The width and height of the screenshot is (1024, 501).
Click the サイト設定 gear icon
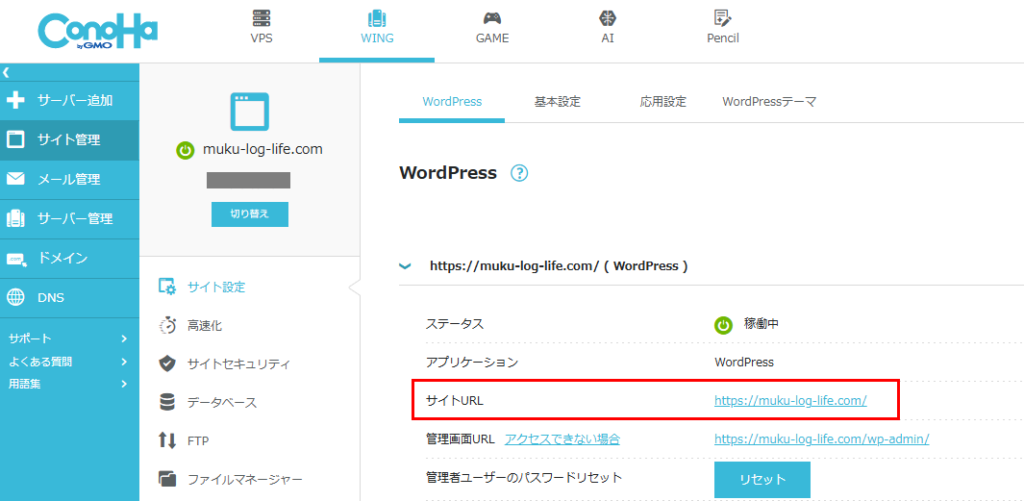click(x=167, y=286)
